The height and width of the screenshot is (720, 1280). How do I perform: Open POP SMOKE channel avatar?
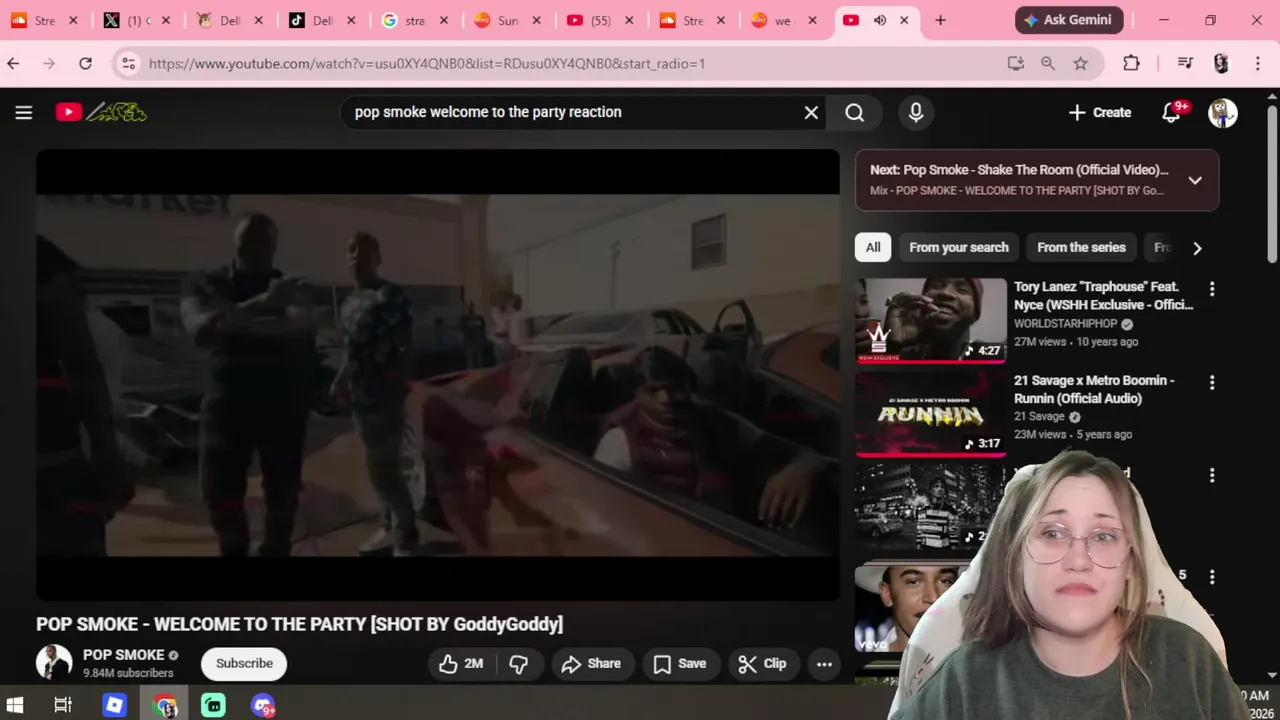[x=54, y=663]
